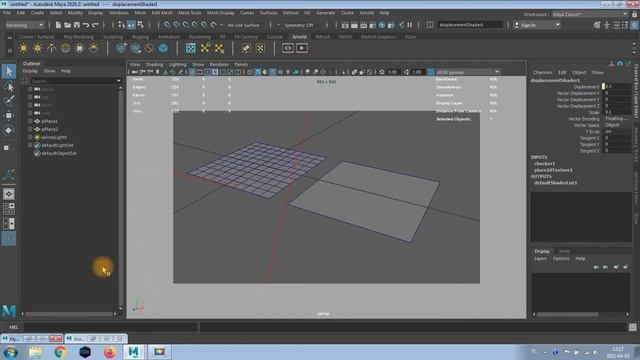The height and width of the screenshot is (360, 640).
Task: Create Arnold physical sky from shelf
Action: (x=93, y=48)
